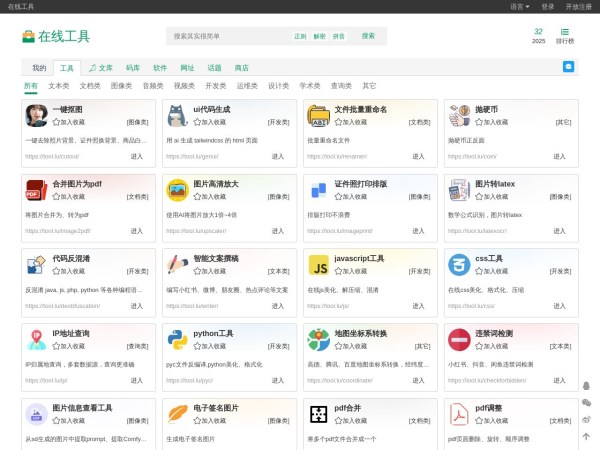
Task: Open the 抛硬币 coin toss icon
Action: coord(459,116)
